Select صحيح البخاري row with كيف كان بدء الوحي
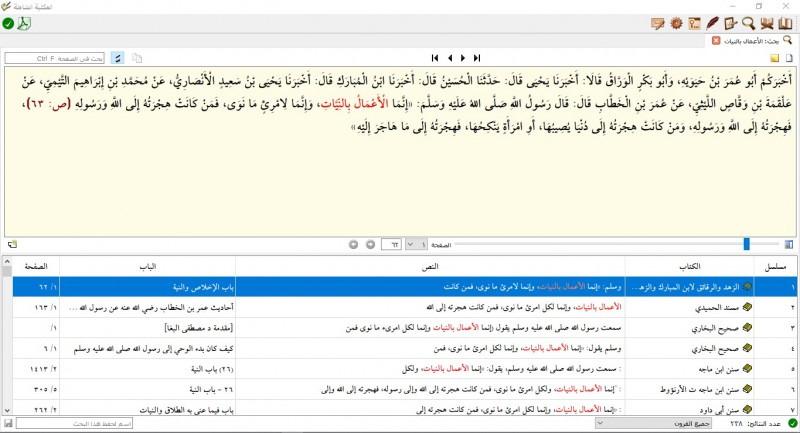Viewport: 800px width, 433px height. (404, 348)
